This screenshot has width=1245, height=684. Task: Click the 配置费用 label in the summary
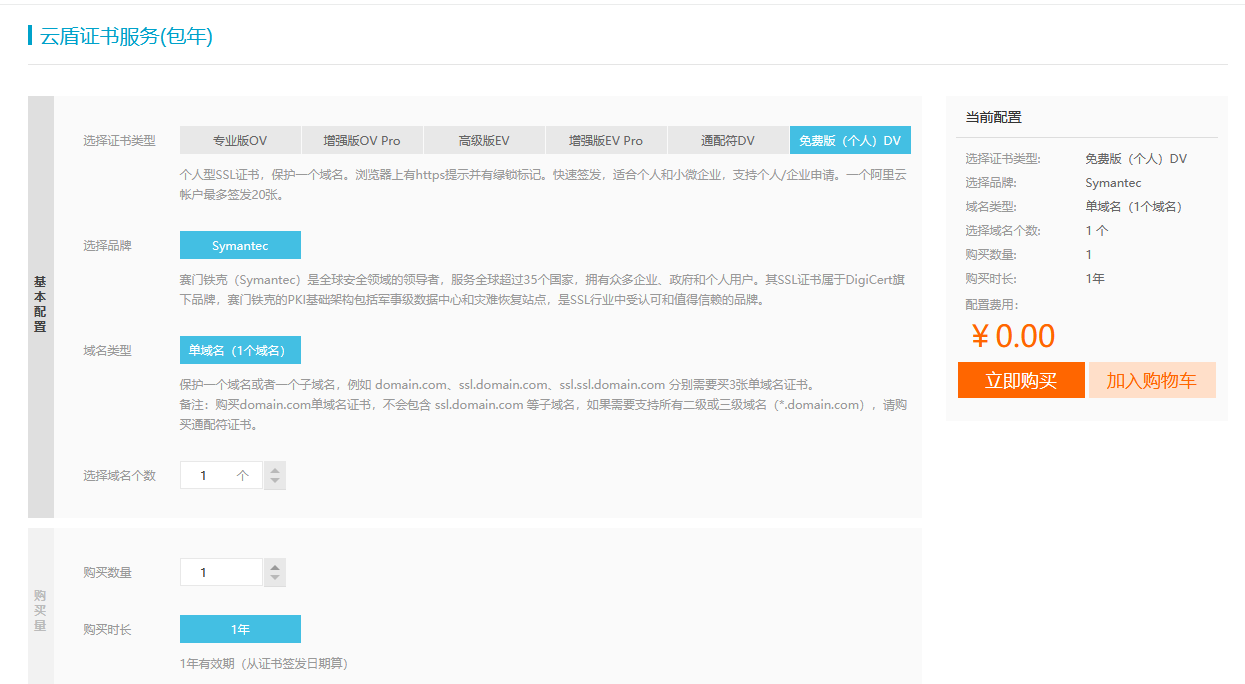click(992, 304)
